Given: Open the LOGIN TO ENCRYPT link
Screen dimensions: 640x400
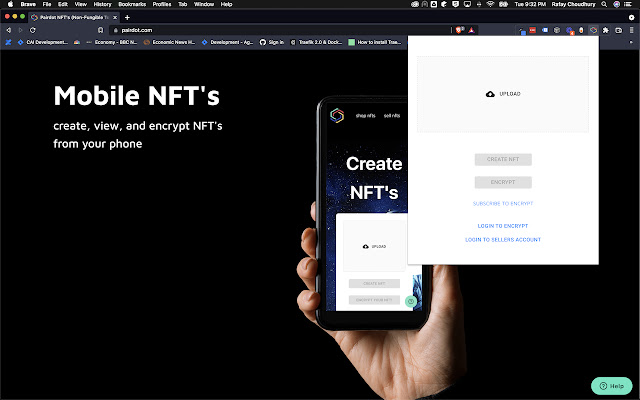Looking at the screenshot, I should click(x=503, y=226).
